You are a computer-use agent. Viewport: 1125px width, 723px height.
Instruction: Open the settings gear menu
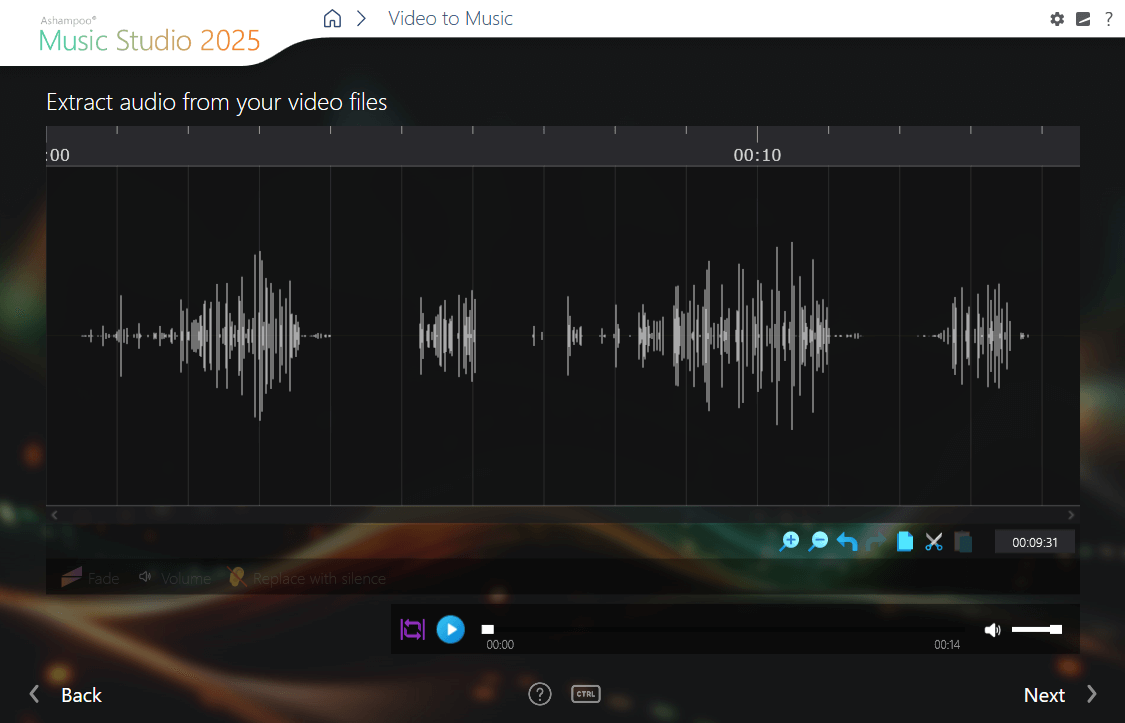[1057, 19]
